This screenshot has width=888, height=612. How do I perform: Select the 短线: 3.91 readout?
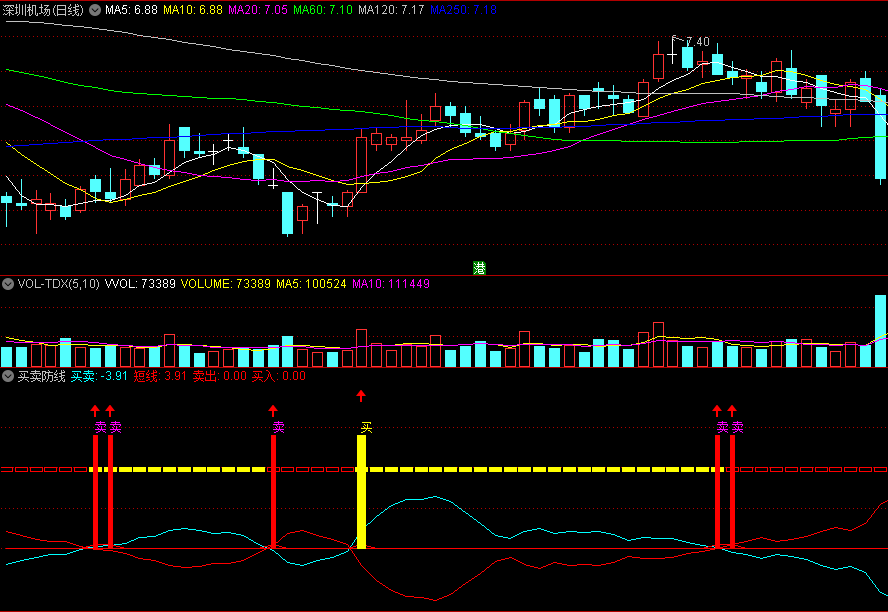coord(160,376)
